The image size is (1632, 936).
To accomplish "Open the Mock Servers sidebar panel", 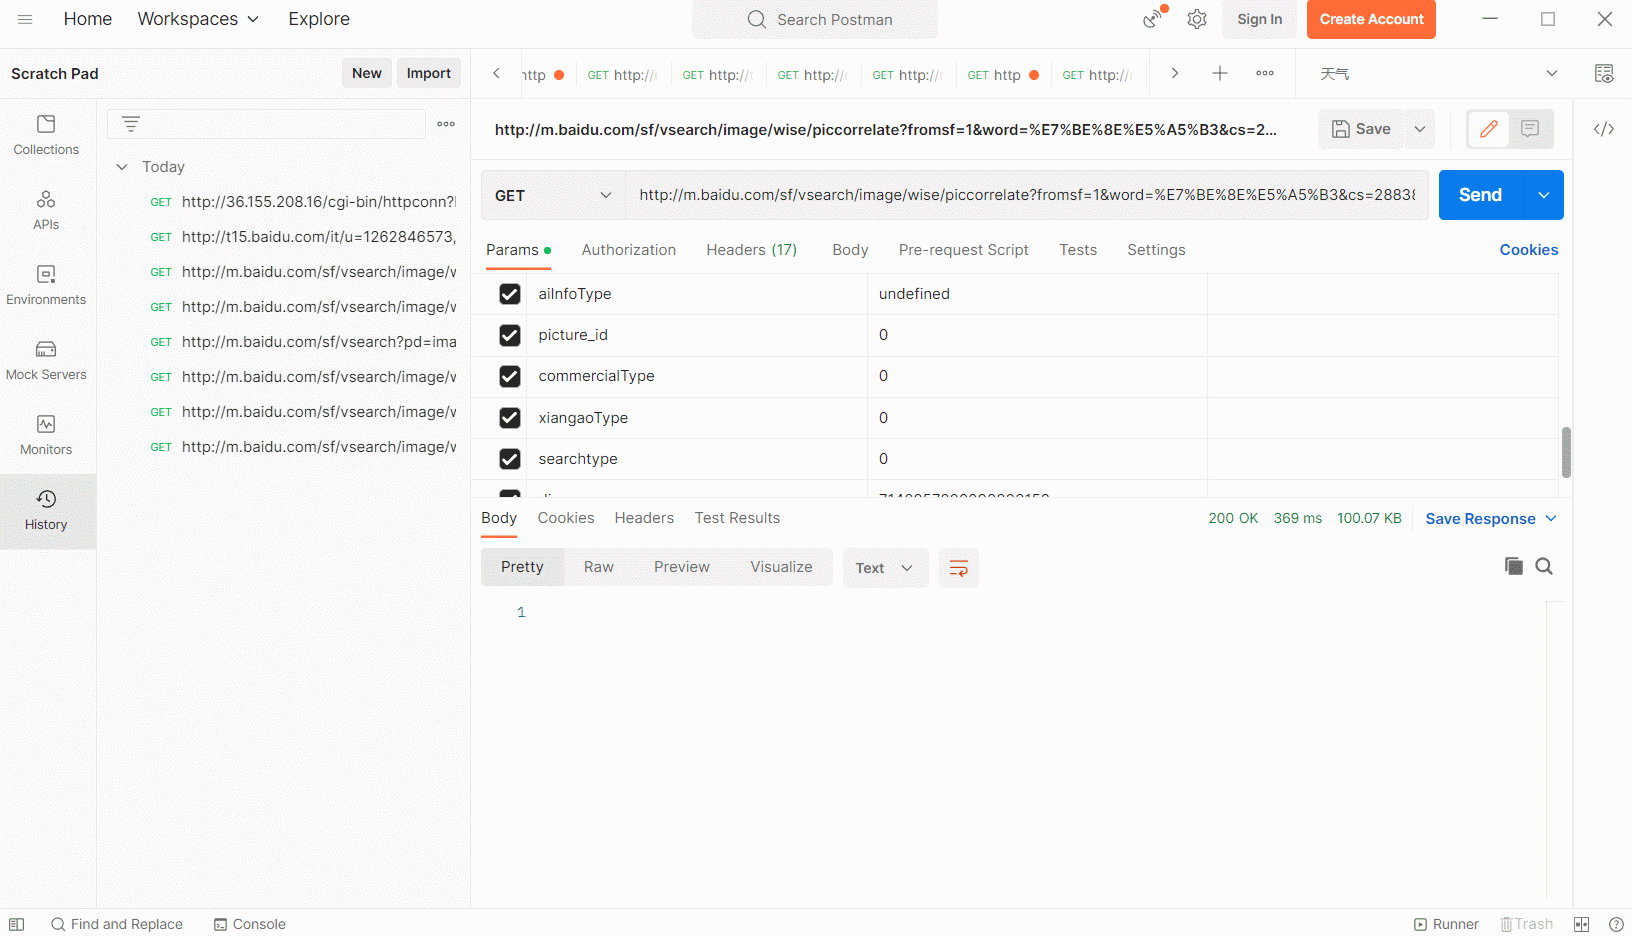I will click(46, 360).
